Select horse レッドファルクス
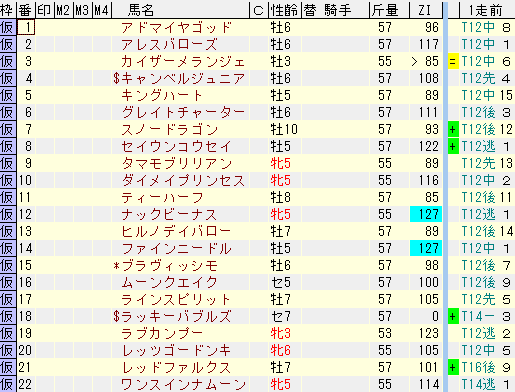The image size is (515, 392). point(176,367)
